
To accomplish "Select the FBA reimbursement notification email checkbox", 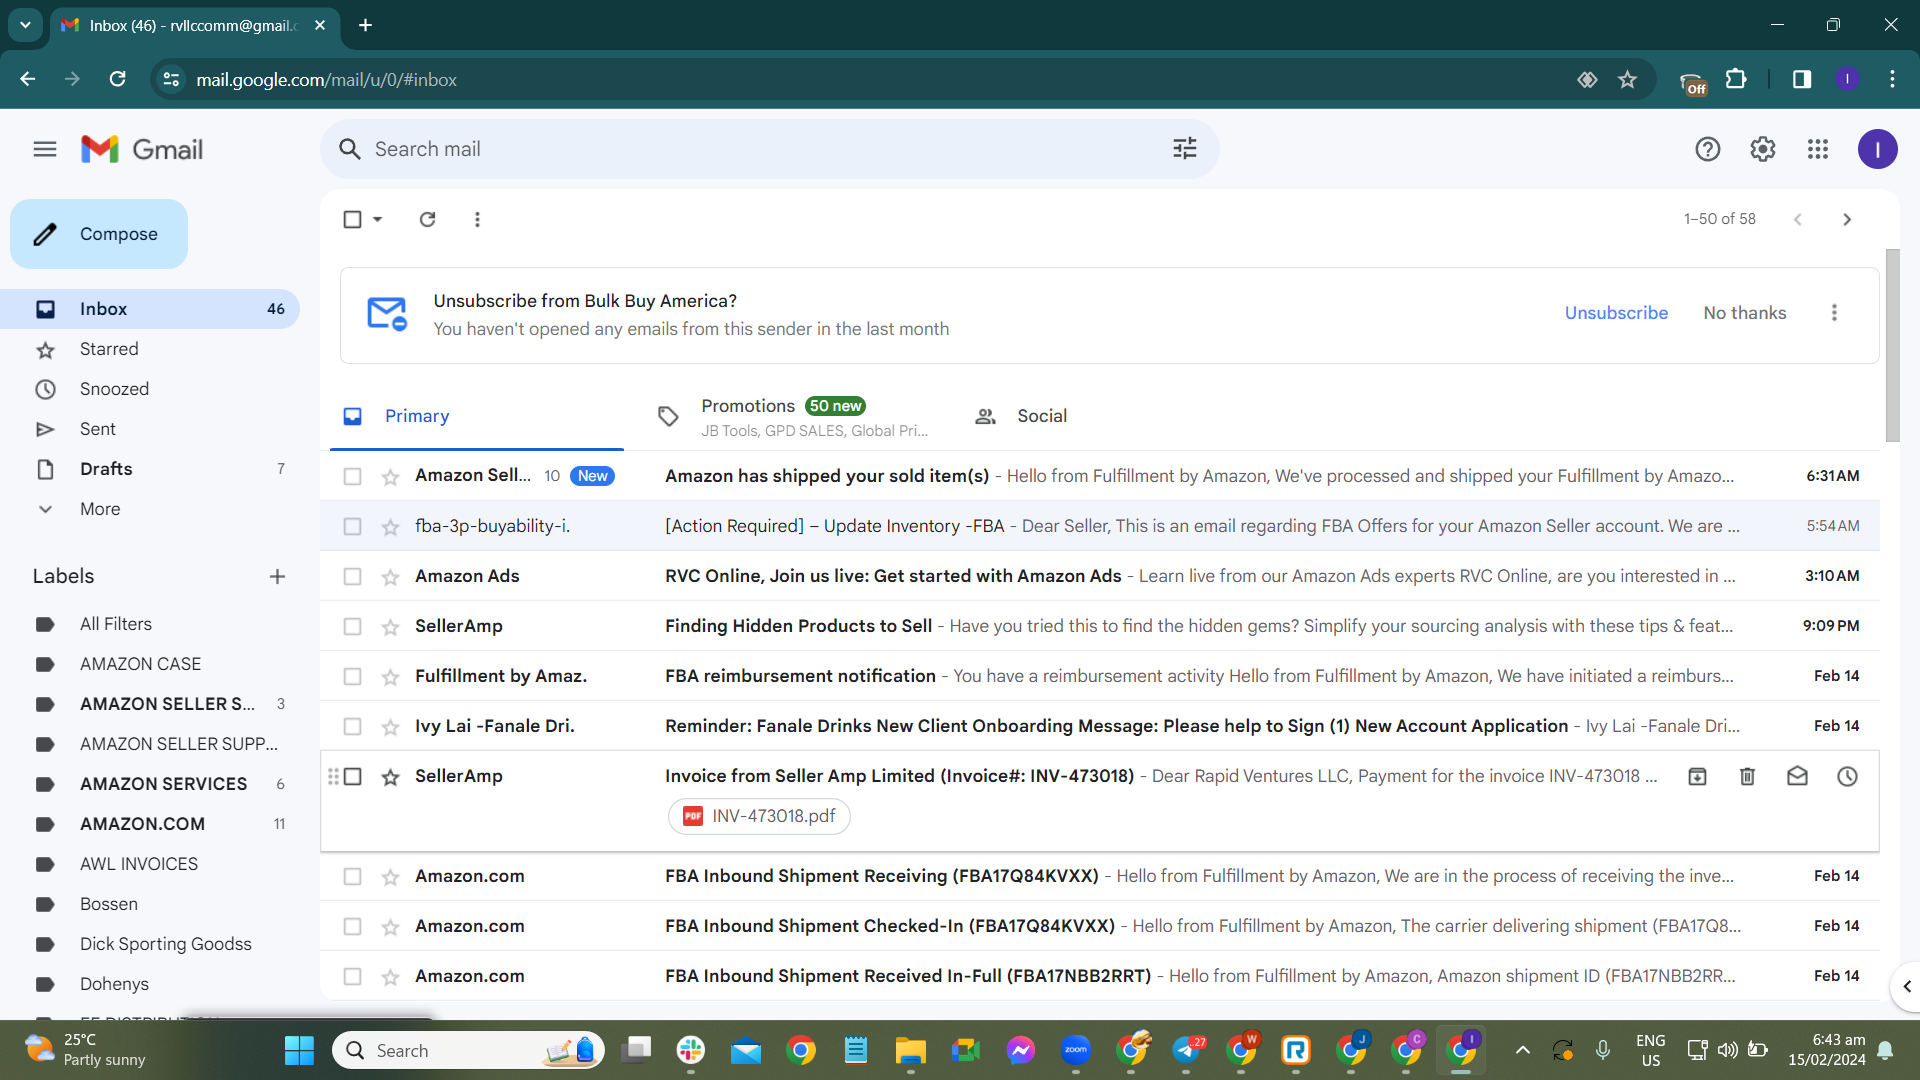I will [x=352, y=676].
